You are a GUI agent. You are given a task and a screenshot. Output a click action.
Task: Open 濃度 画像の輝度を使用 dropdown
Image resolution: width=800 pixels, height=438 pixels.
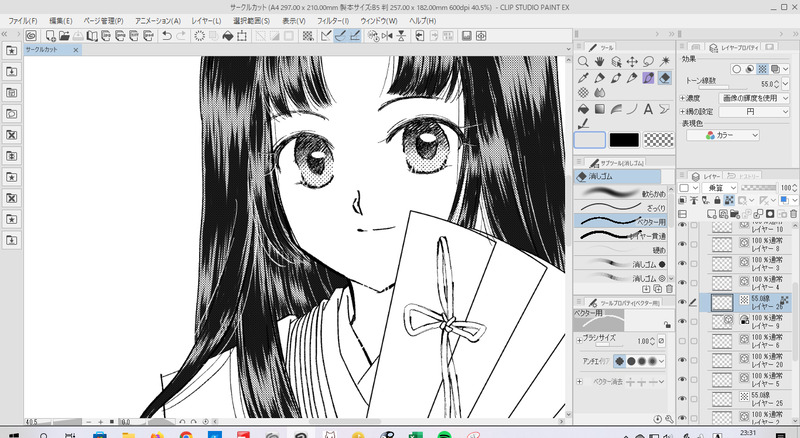pyautogui.click(x=754, y=98)
